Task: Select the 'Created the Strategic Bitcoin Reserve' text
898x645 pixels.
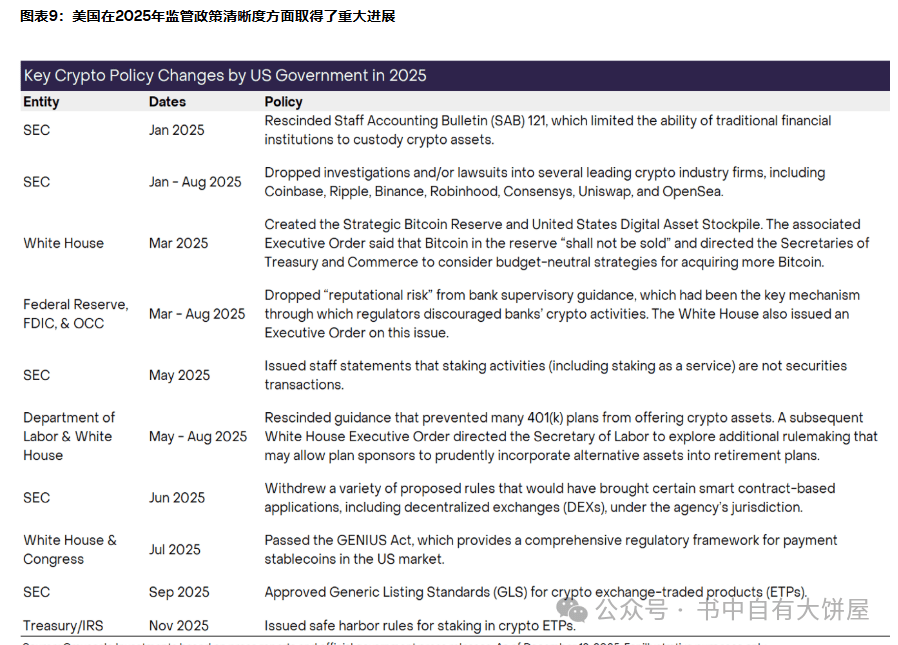Action: 567,243
